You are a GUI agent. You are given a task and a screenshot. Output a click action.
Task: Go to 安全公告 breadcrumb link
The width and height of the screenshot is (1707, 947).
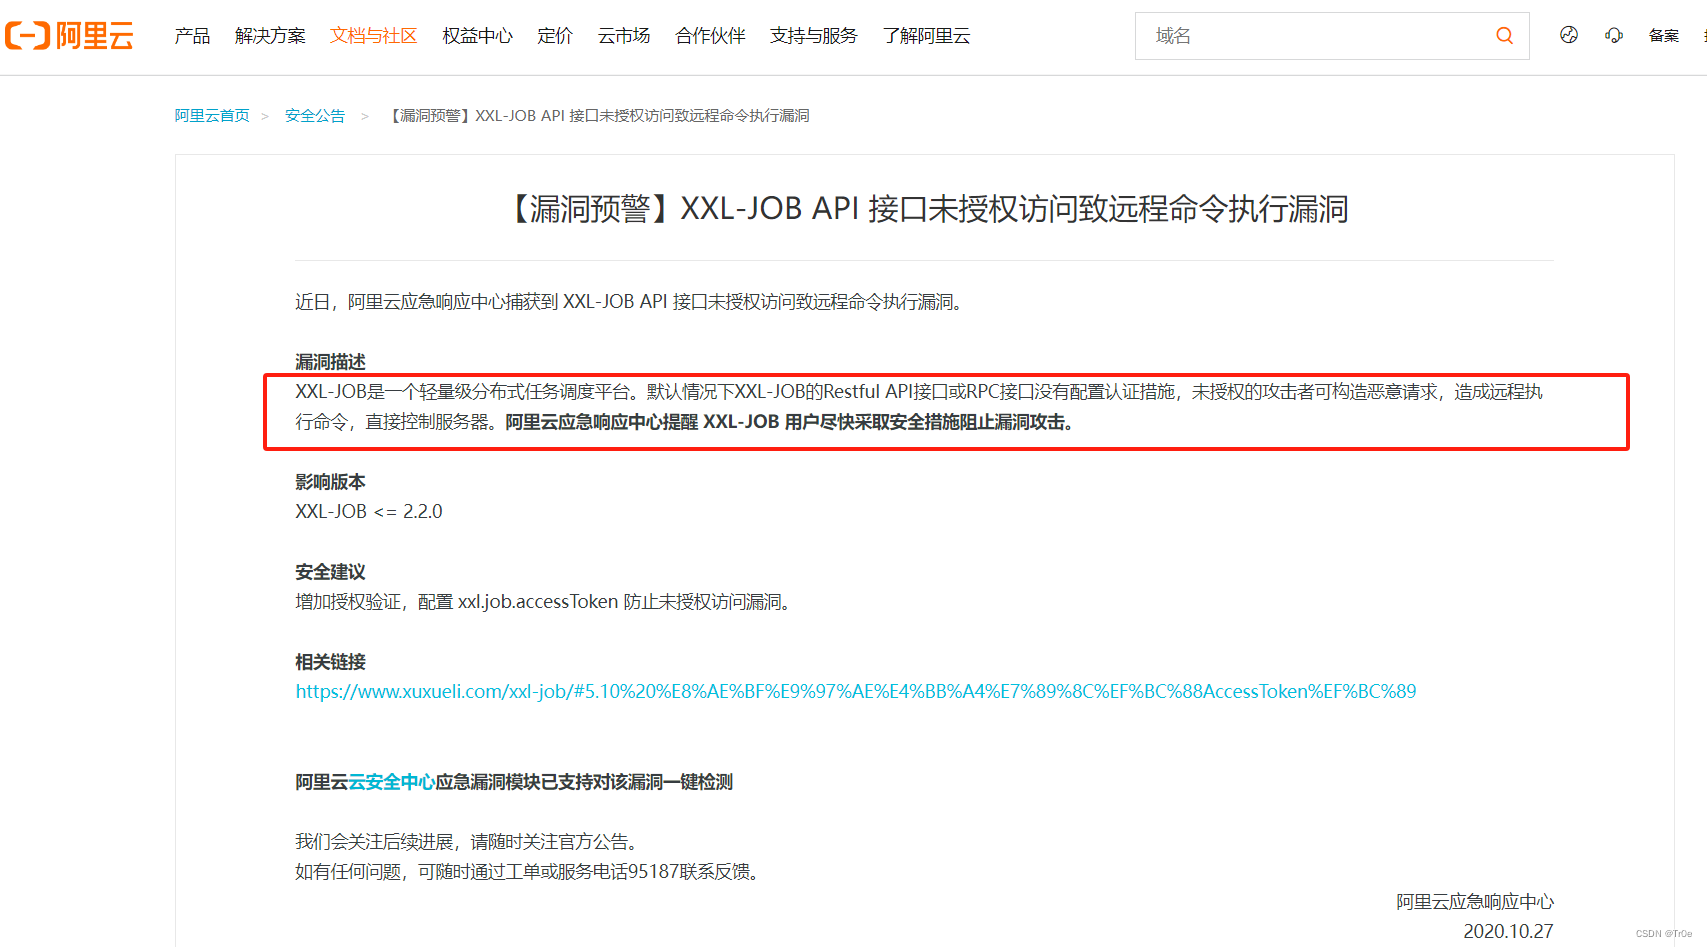pos(315,116)
